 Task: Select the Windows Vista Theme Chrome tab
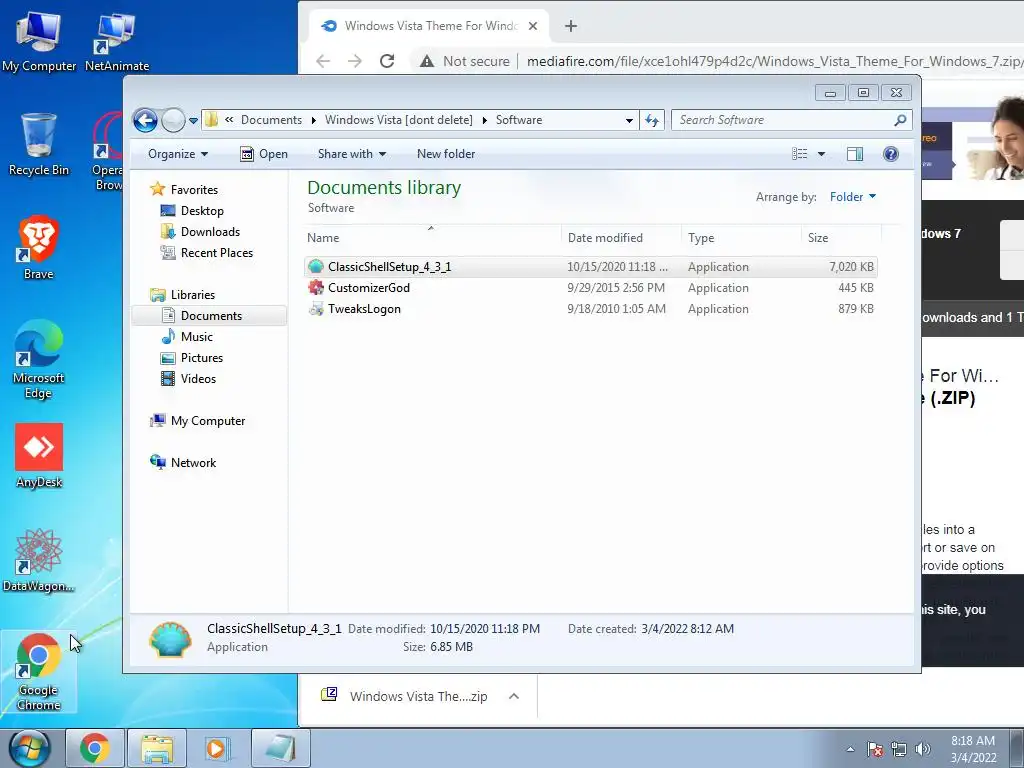(x=430, y=26)
